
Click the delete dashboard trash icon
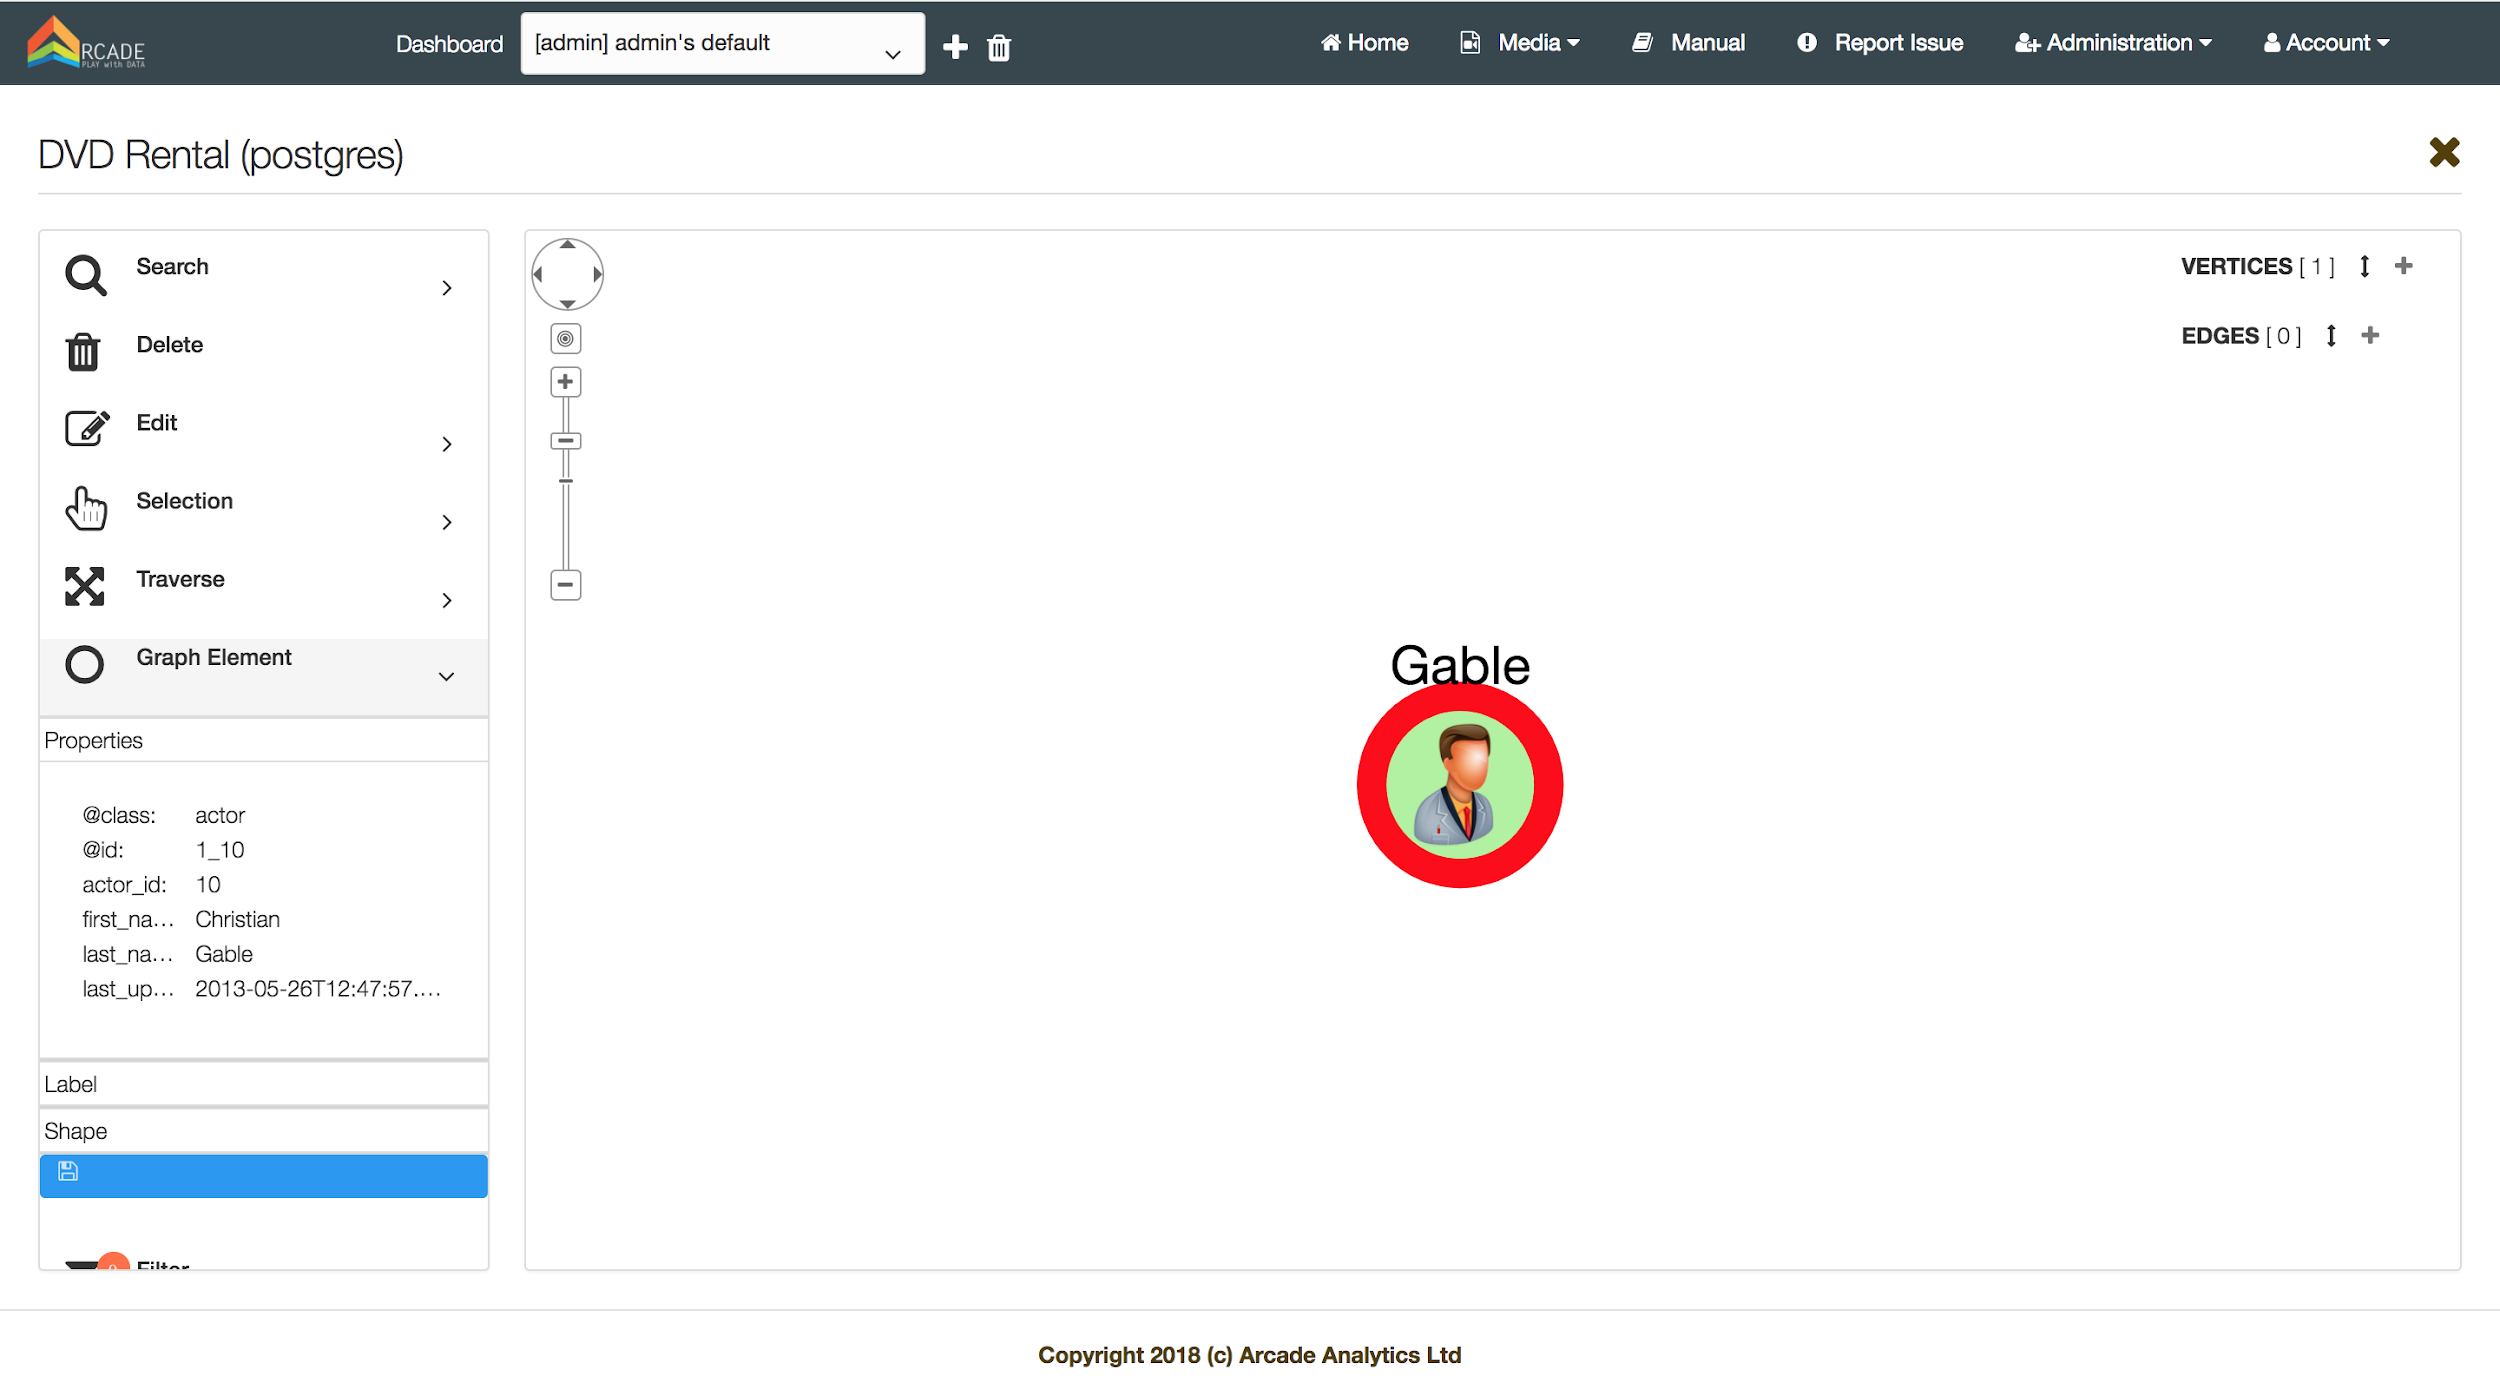pos(999,47)
